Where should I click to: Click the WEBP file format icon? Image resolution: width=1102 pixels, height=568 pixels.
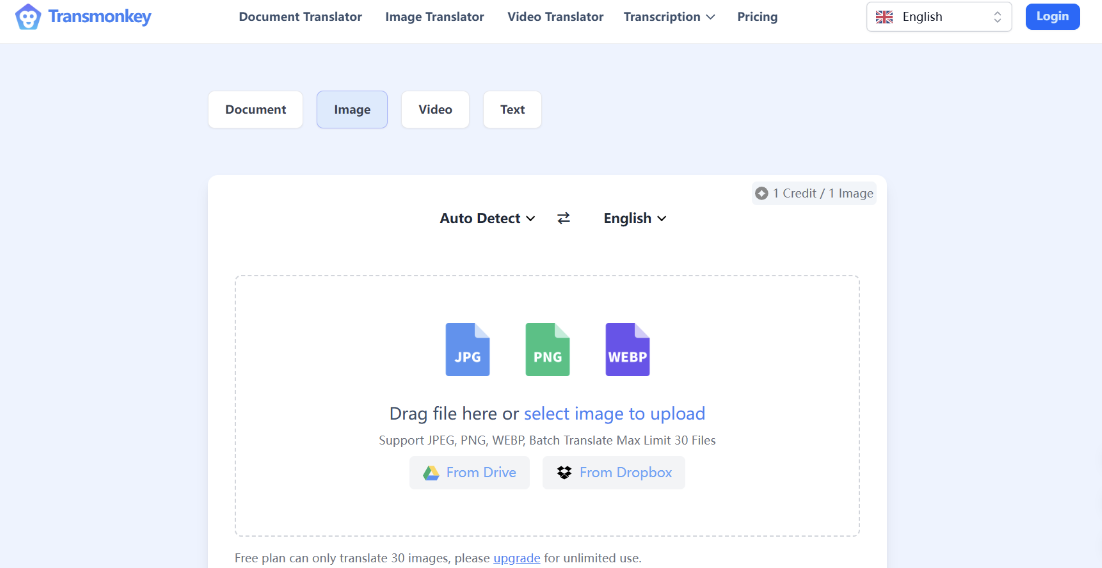[x=627, y=349]
